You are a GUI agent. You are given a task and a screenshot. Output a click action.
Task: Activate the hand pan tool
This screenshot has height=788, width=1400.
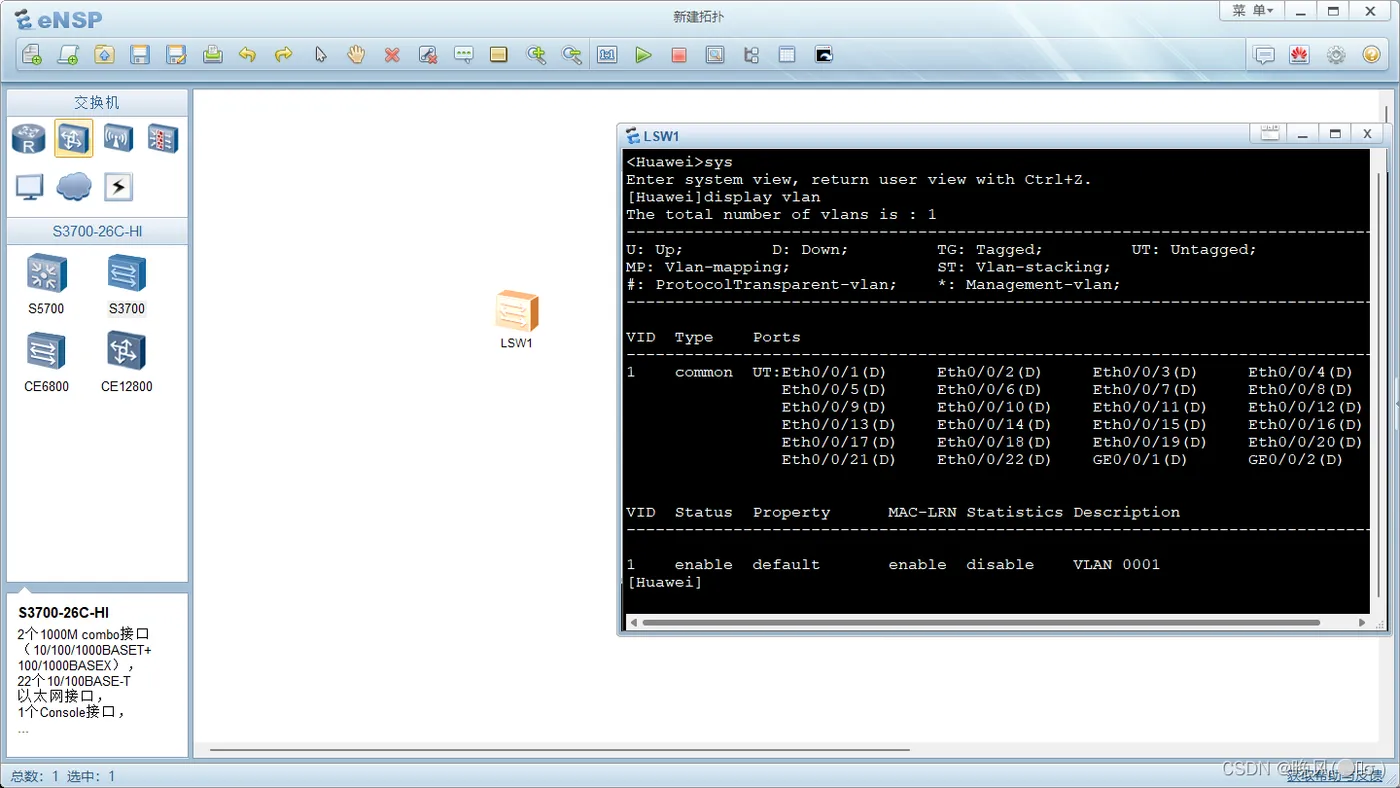(x=356, y=55)
